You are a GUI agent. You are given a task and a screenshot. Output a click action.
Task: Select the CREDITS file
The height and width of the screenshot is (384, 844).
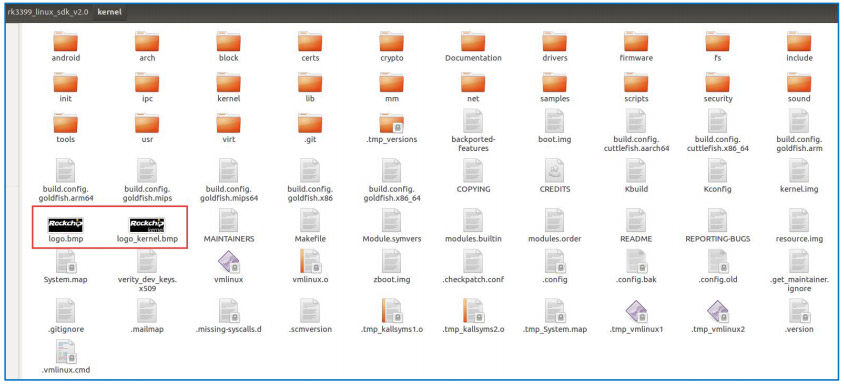click(554, 171)
